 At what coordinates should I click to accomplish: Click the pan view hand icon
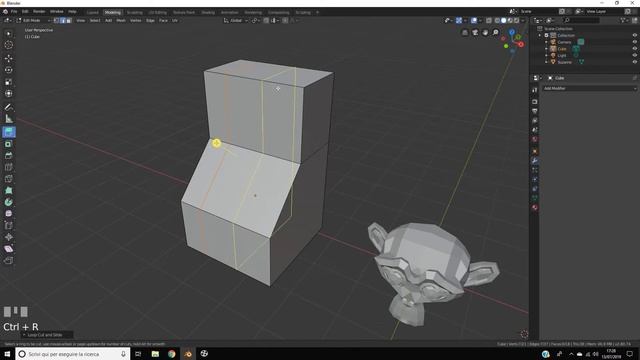(485, 32)
